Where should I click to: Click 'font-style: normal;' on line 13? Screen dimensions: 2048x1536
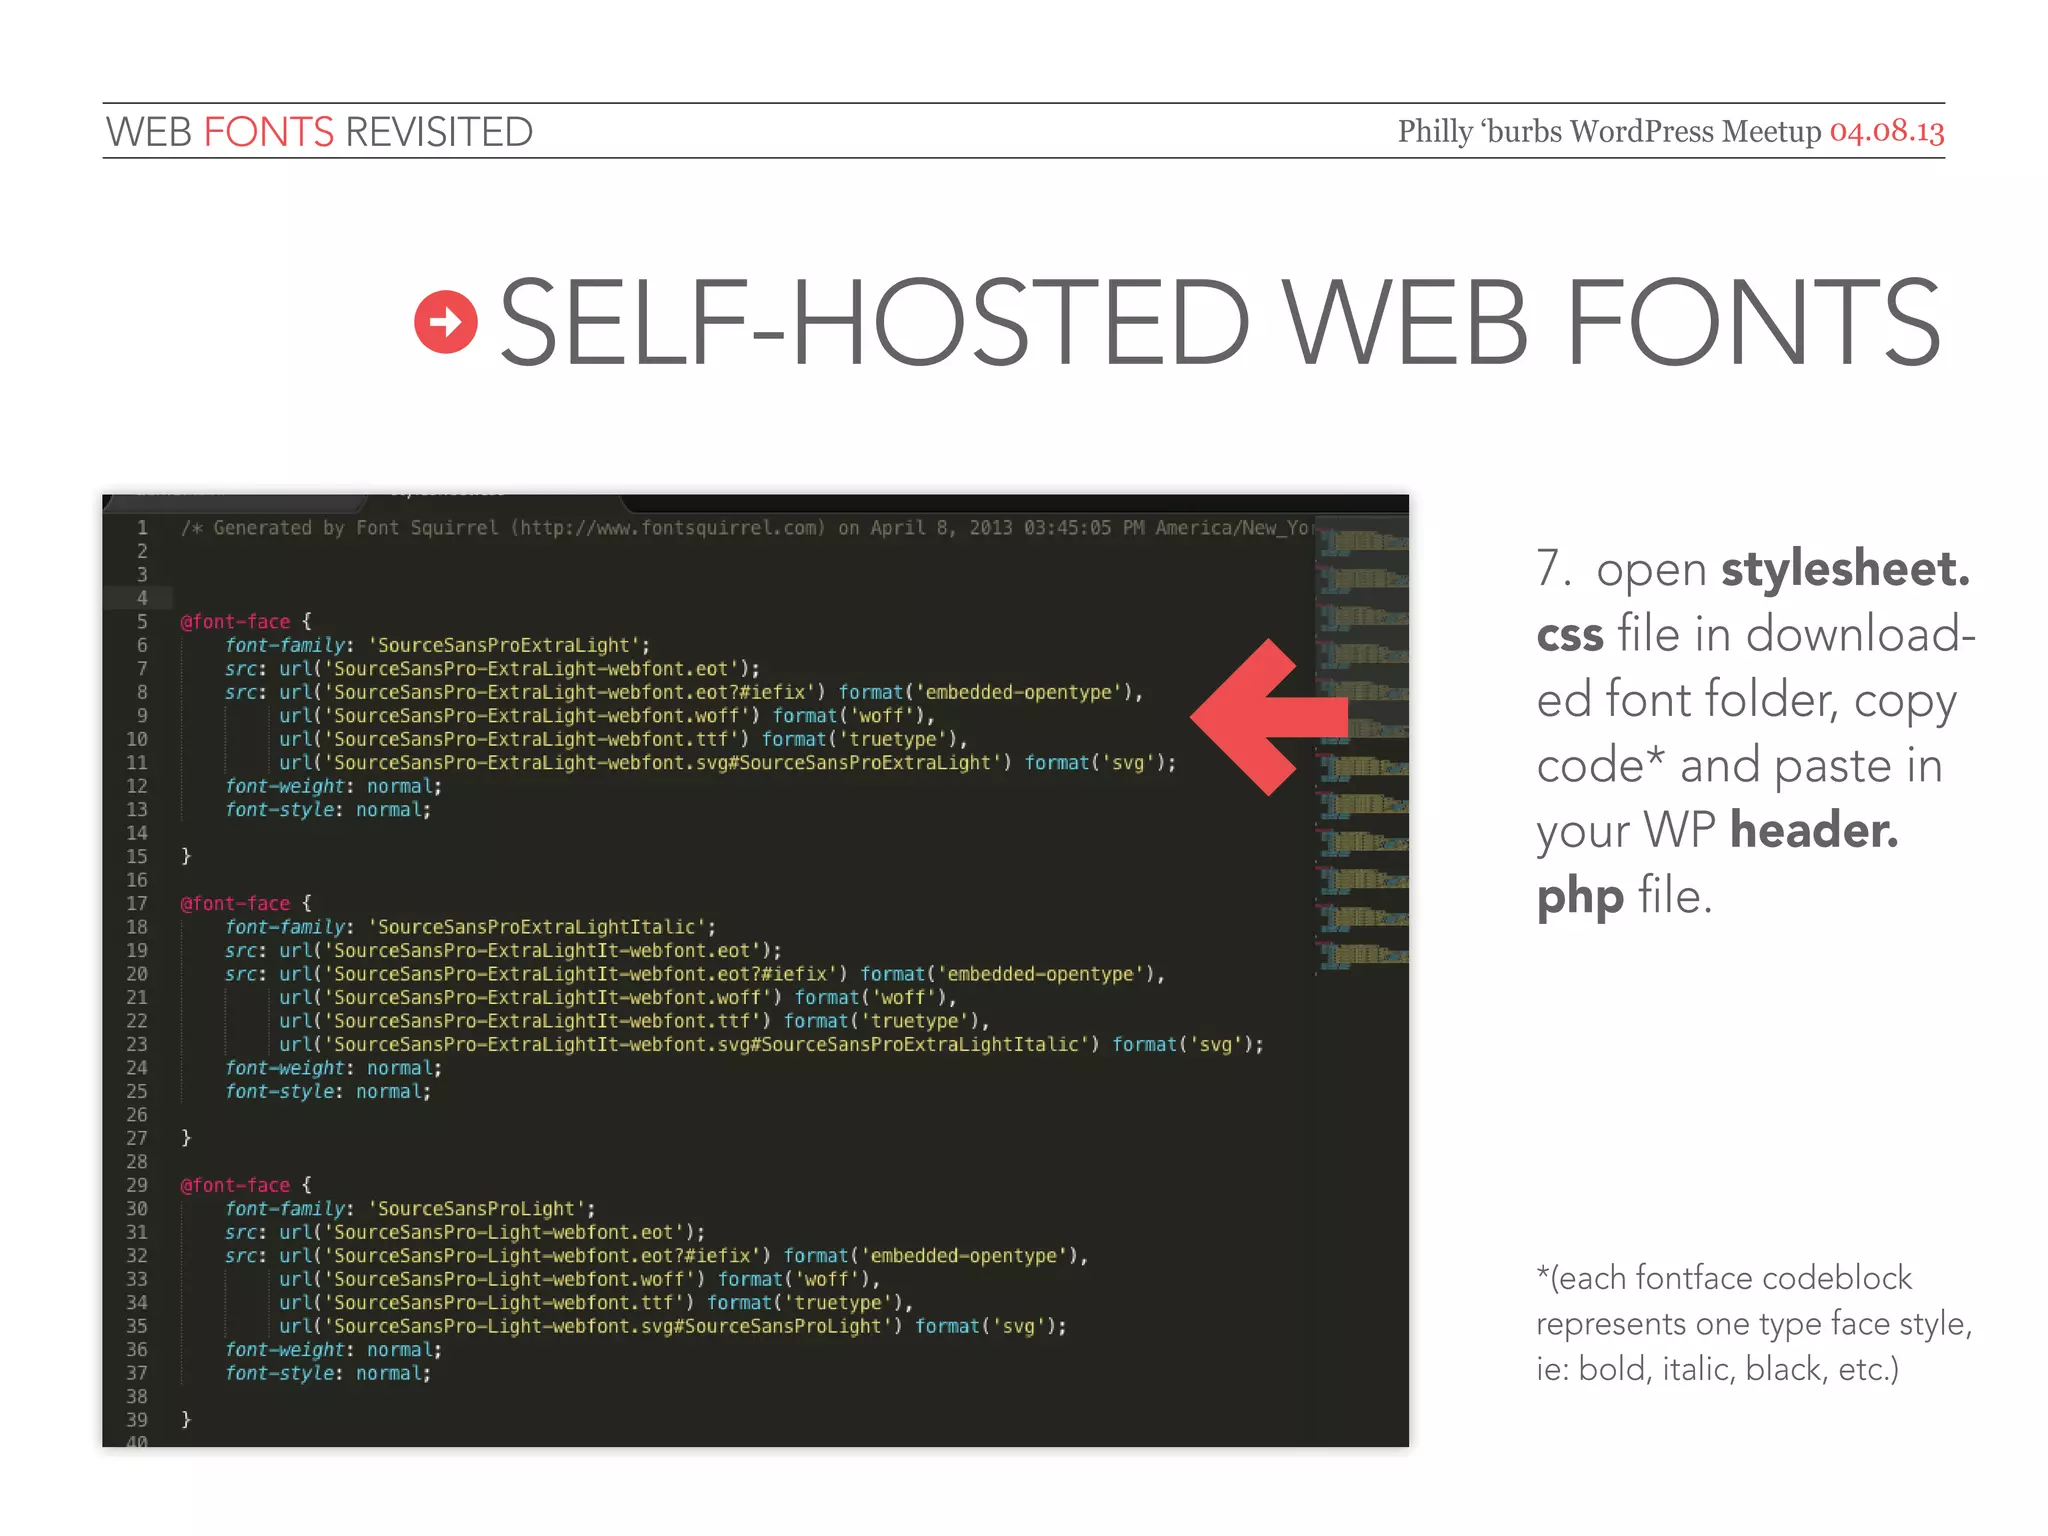(x=328, y=810)
